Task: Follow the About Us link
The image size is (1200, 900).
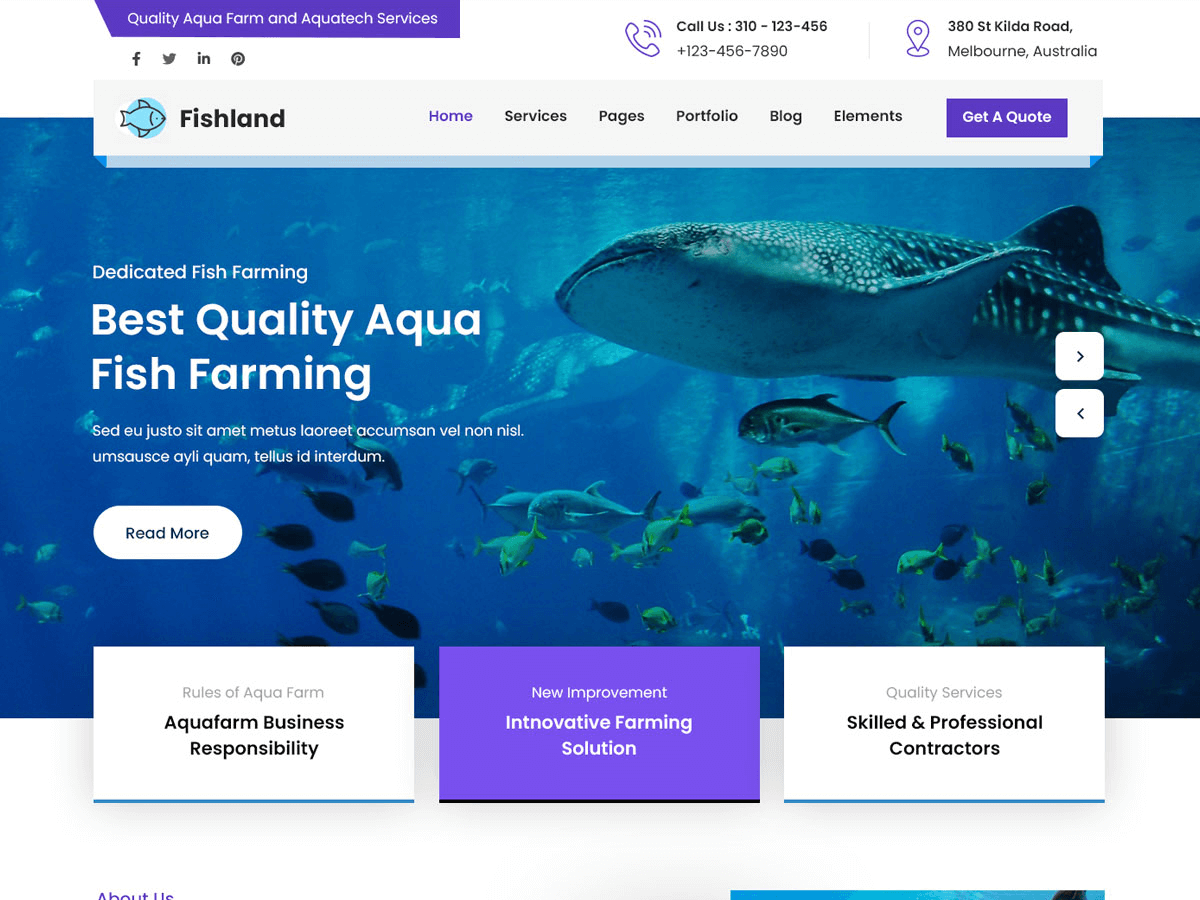Action: tap(134, 894)
